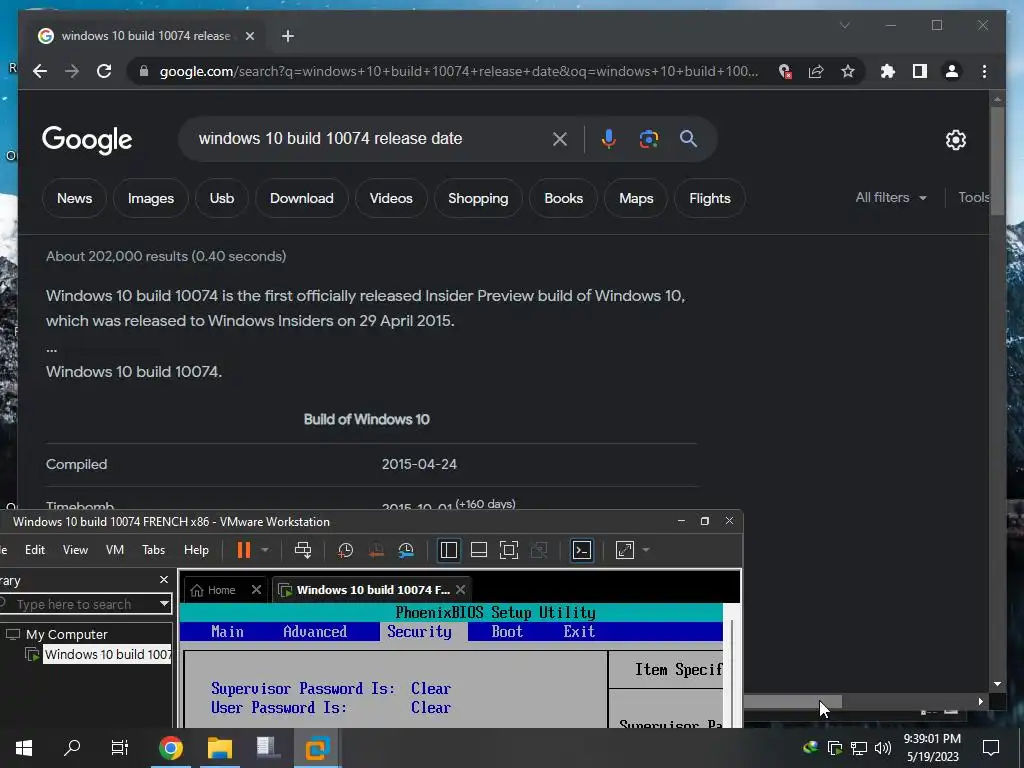
Task: Filter results by Download
Action: point(302,198)
